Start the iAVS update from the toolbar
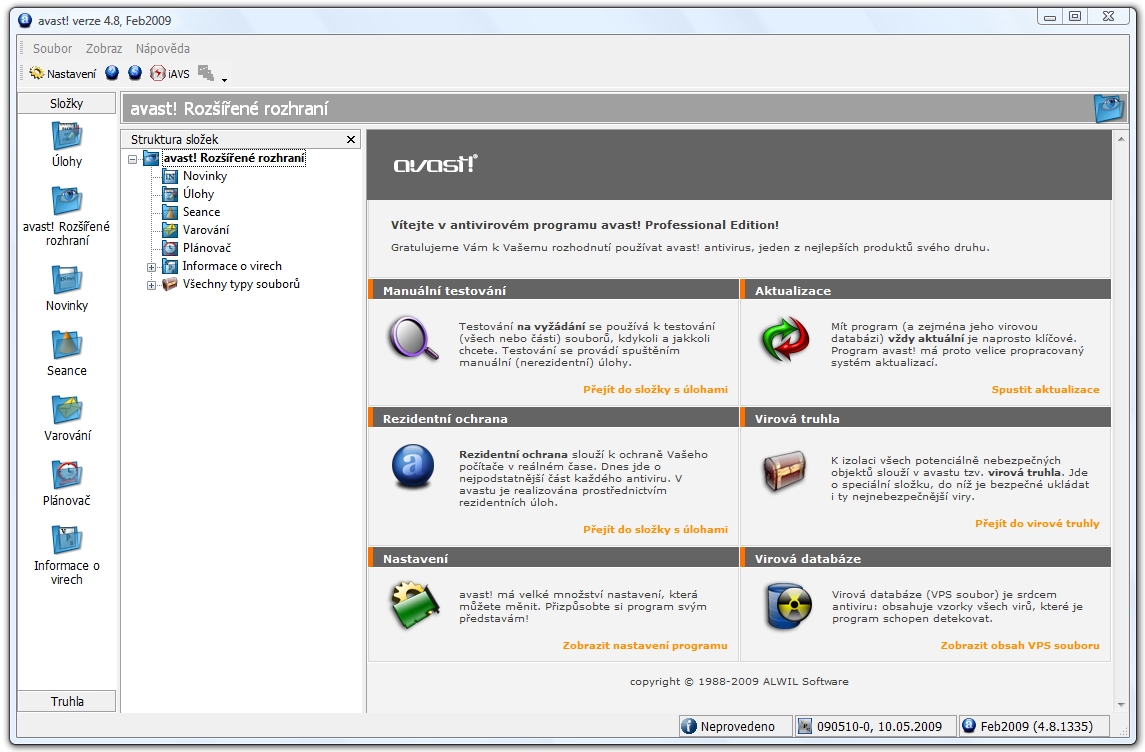The height and width of the screenshot is (752, 1145). click(x=169, y=74)
